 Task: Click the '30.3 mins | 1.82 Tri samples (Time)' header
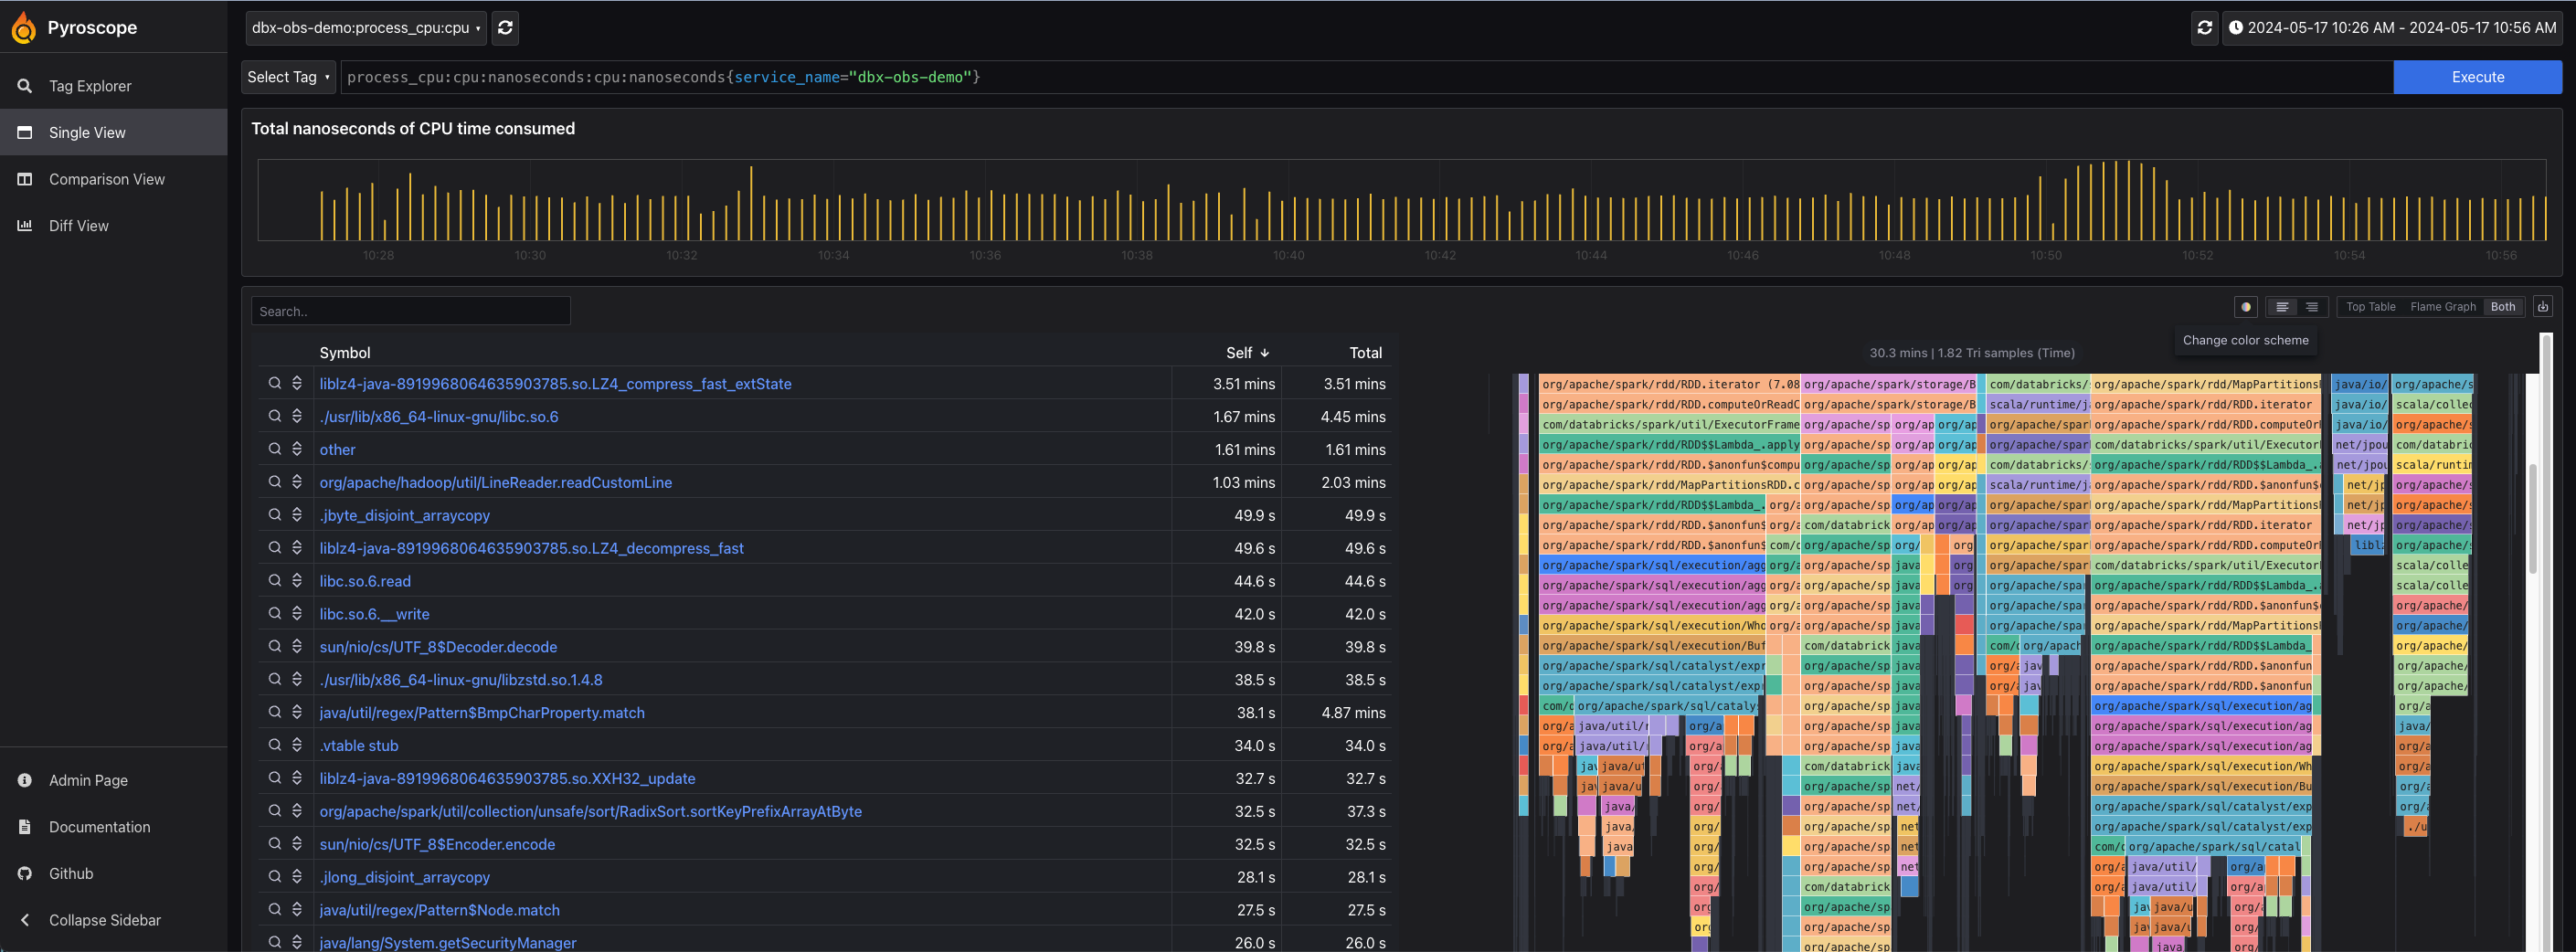[x=1972, y=353]
